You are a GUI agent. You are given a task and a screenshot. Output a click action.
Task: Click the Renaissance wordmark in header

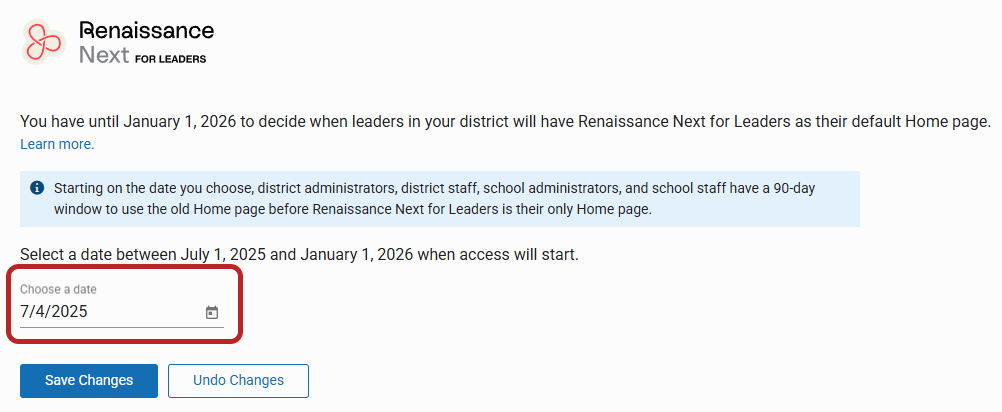(x=146, y=30)
